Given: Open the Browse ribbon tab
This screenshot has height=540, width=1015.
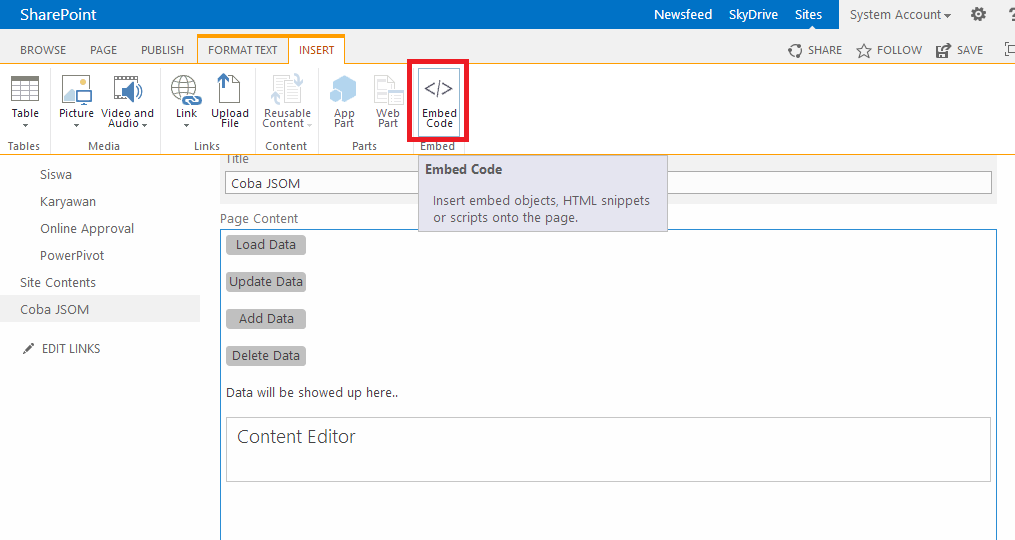Looking at the screenshot, I should coord(43,50).
